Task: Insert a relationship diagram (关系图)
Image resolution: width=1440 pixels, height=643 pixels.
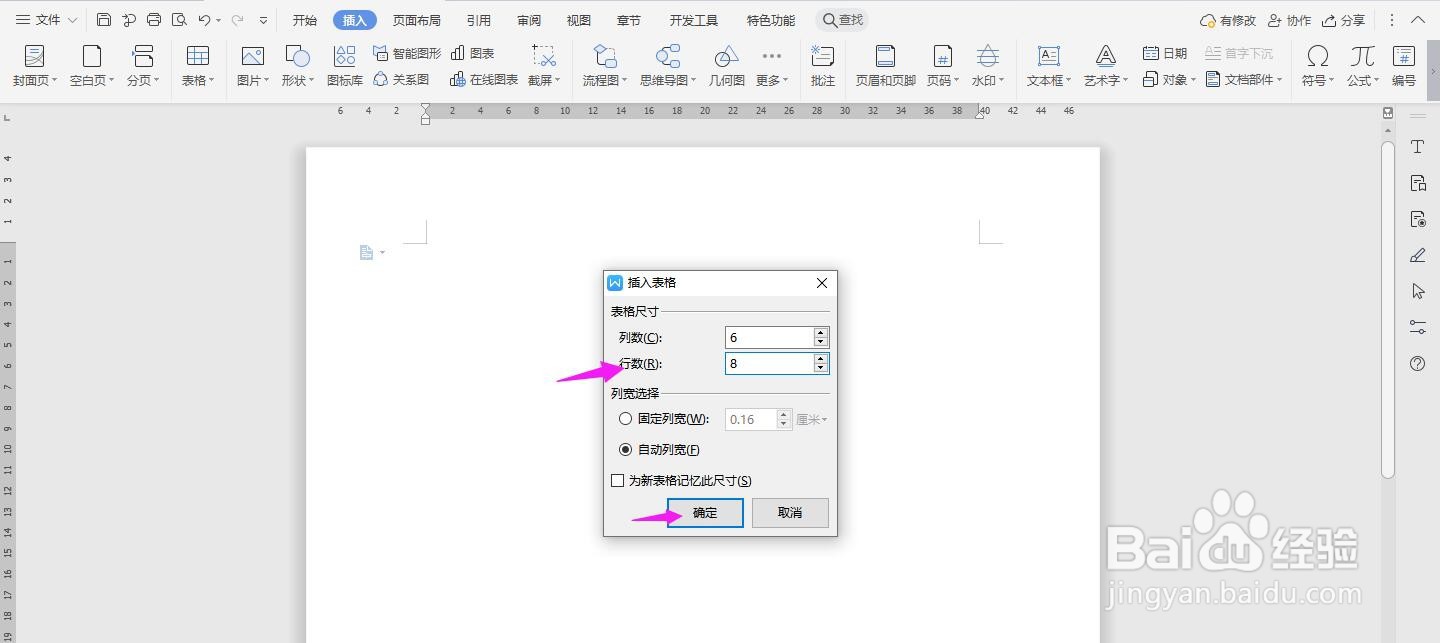Action: [x=401, y=79]
